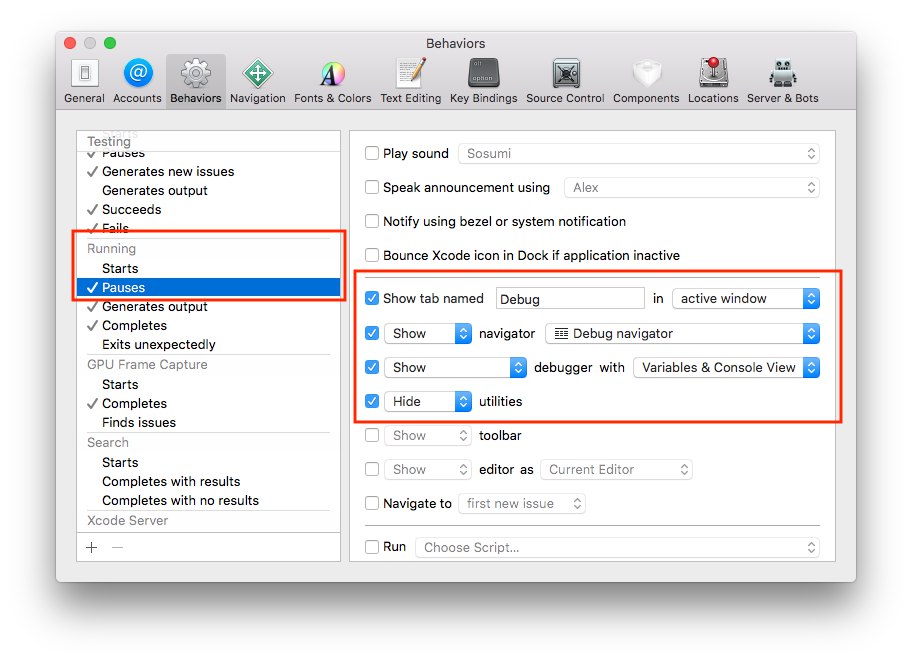Open Key Bindings preferences
The height and width of the screenshot is (662, 912).
coord(483,81)
